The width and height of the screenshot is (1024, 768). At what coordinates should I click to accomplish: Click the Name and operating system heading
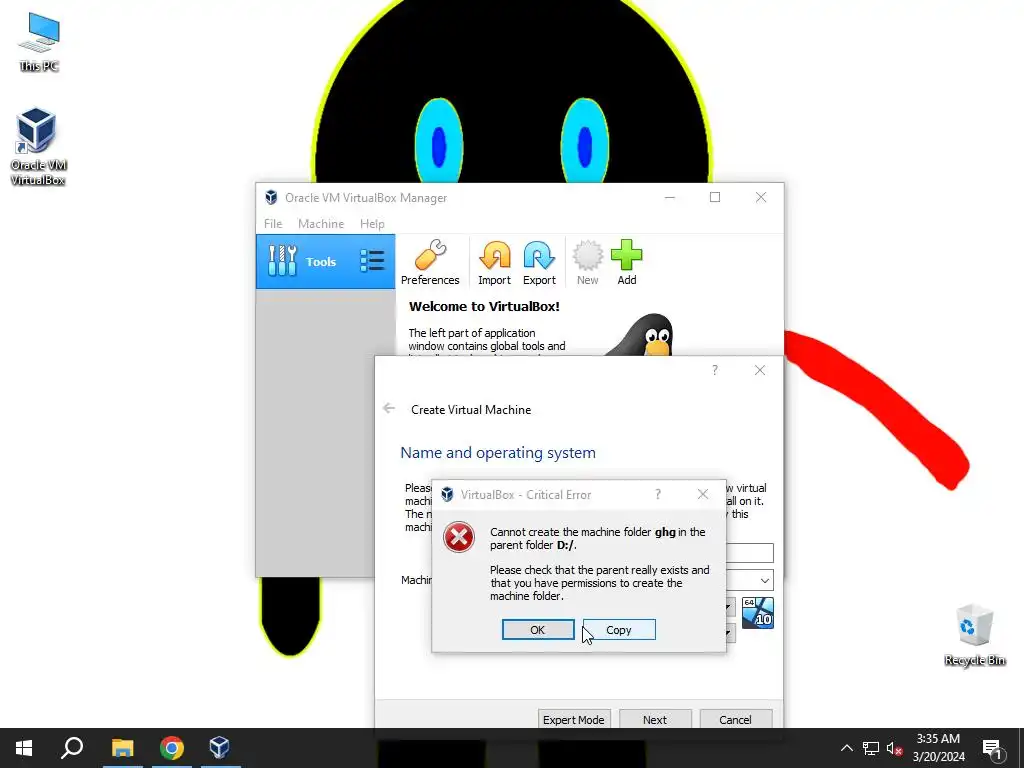498,453
